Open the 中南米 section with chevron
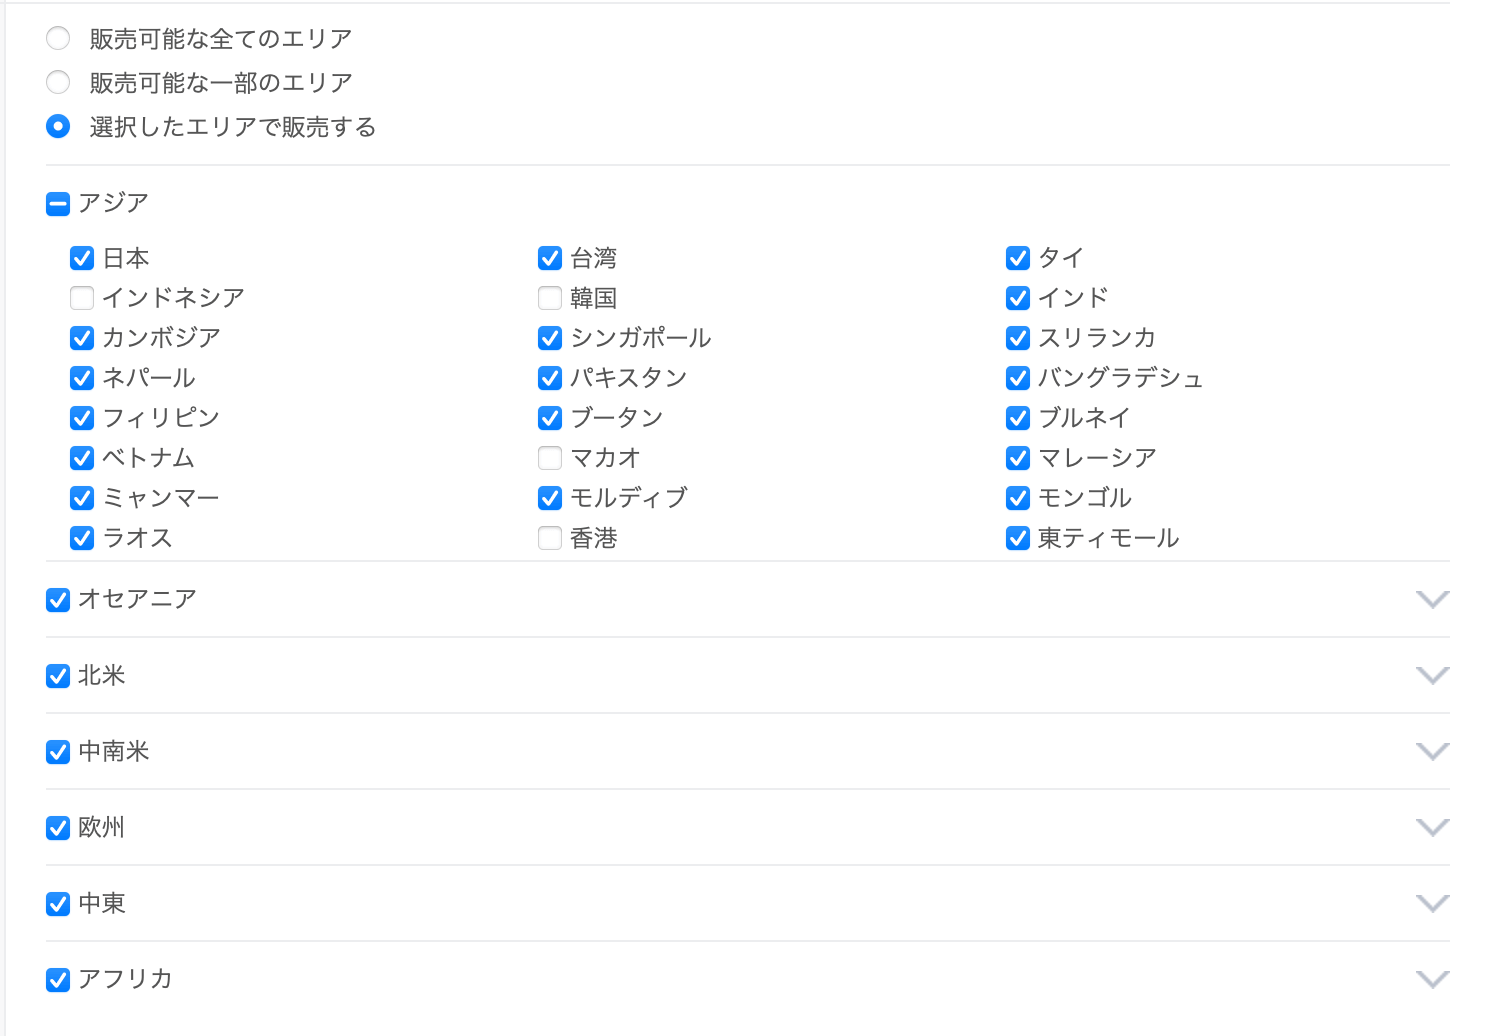This screenshot has height=1036, width=1496. [1432, 752]
